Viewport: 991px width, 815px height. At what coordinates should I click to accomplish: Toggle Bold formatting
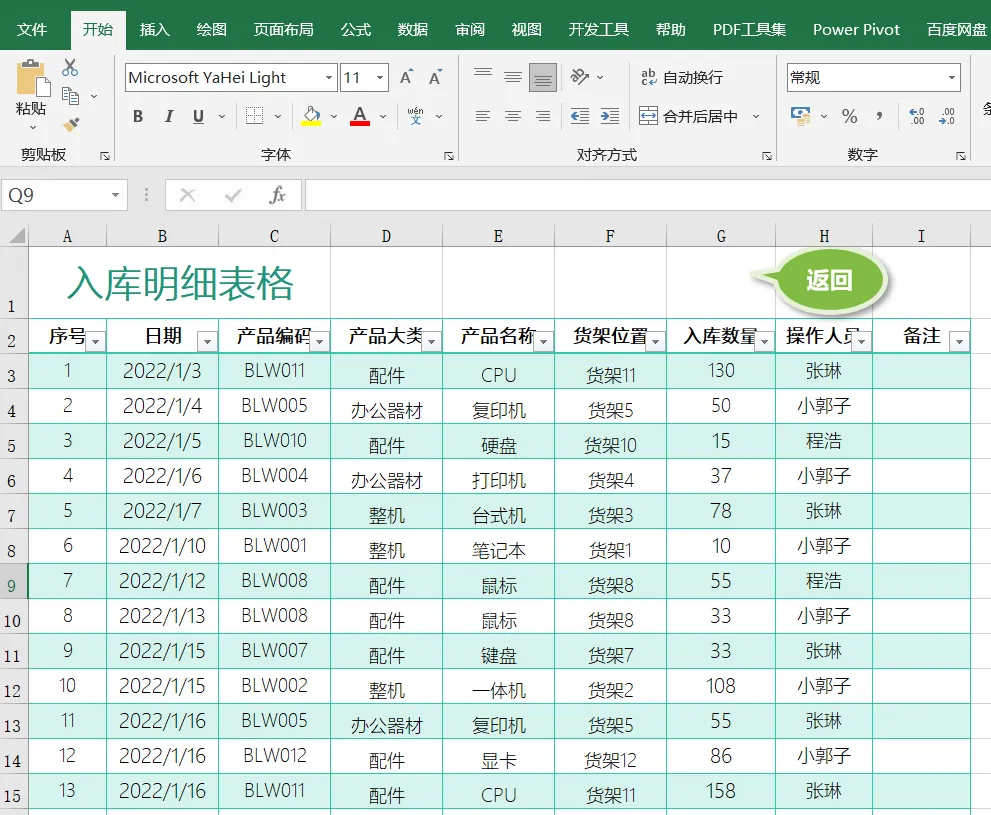138,116
